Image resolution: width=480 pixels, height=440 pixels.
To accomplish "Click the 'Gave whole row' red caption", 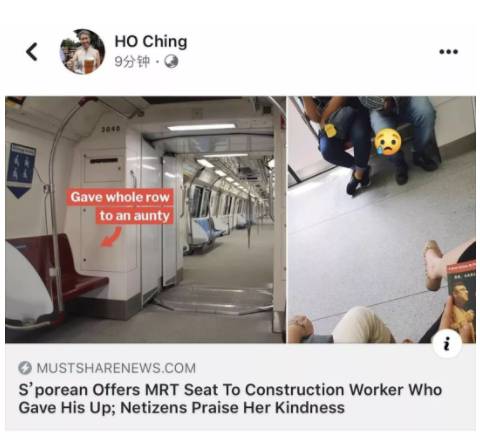I will pyautogui.click(x=120, y=197).
